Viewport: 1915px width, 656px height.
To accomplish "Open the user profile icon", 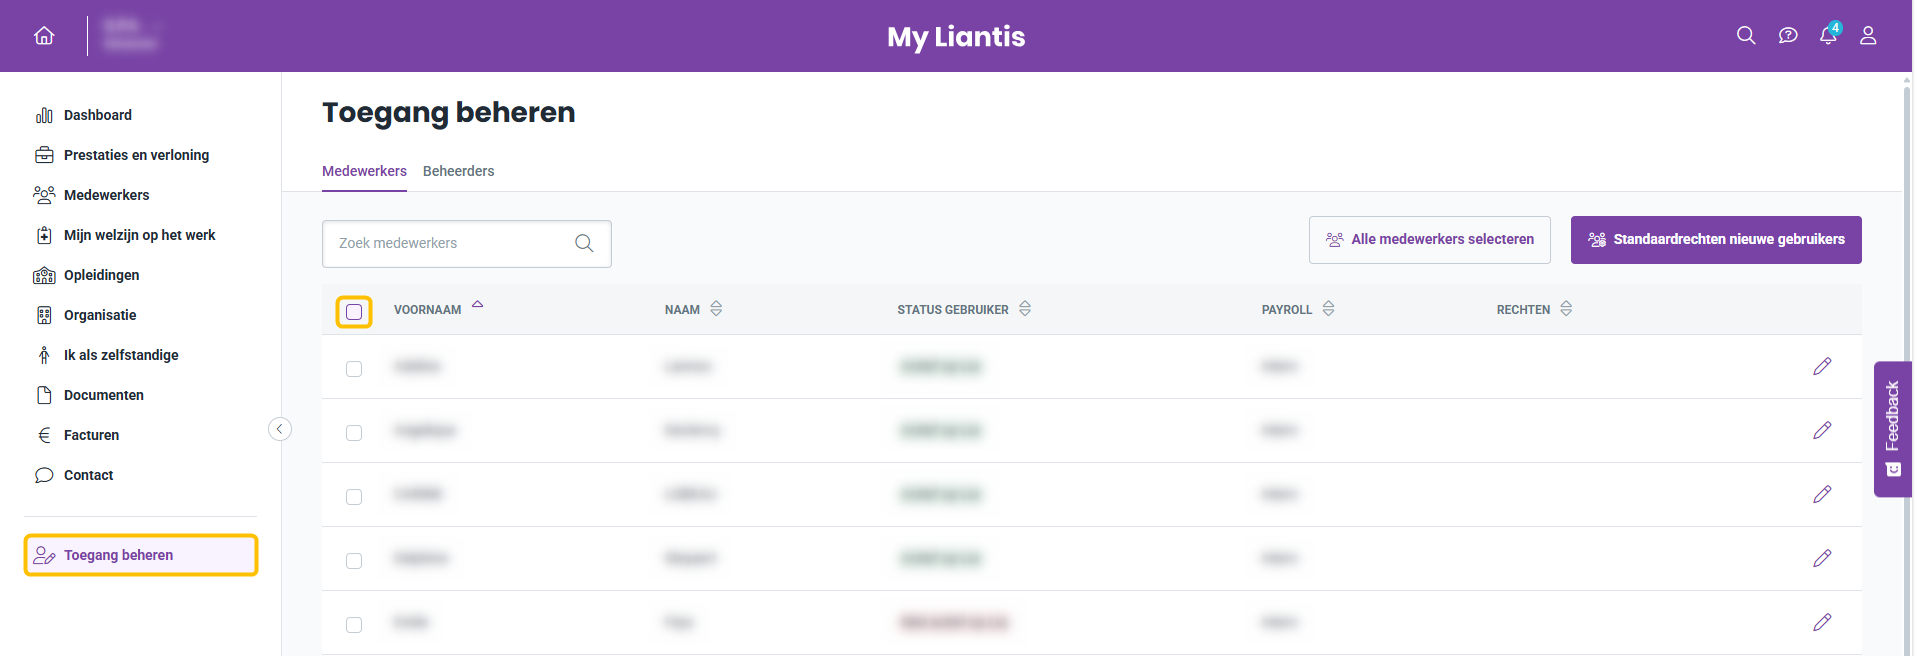I will pyautogui.click(x=1868, y=36).
